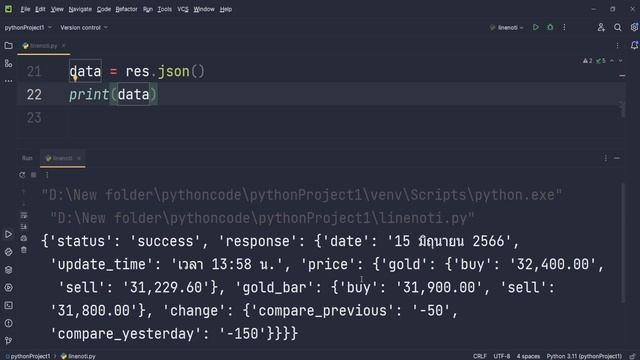Open IDE settings gear icon
The height and width of the screenshot is (360, 640).
pos(634,27)
